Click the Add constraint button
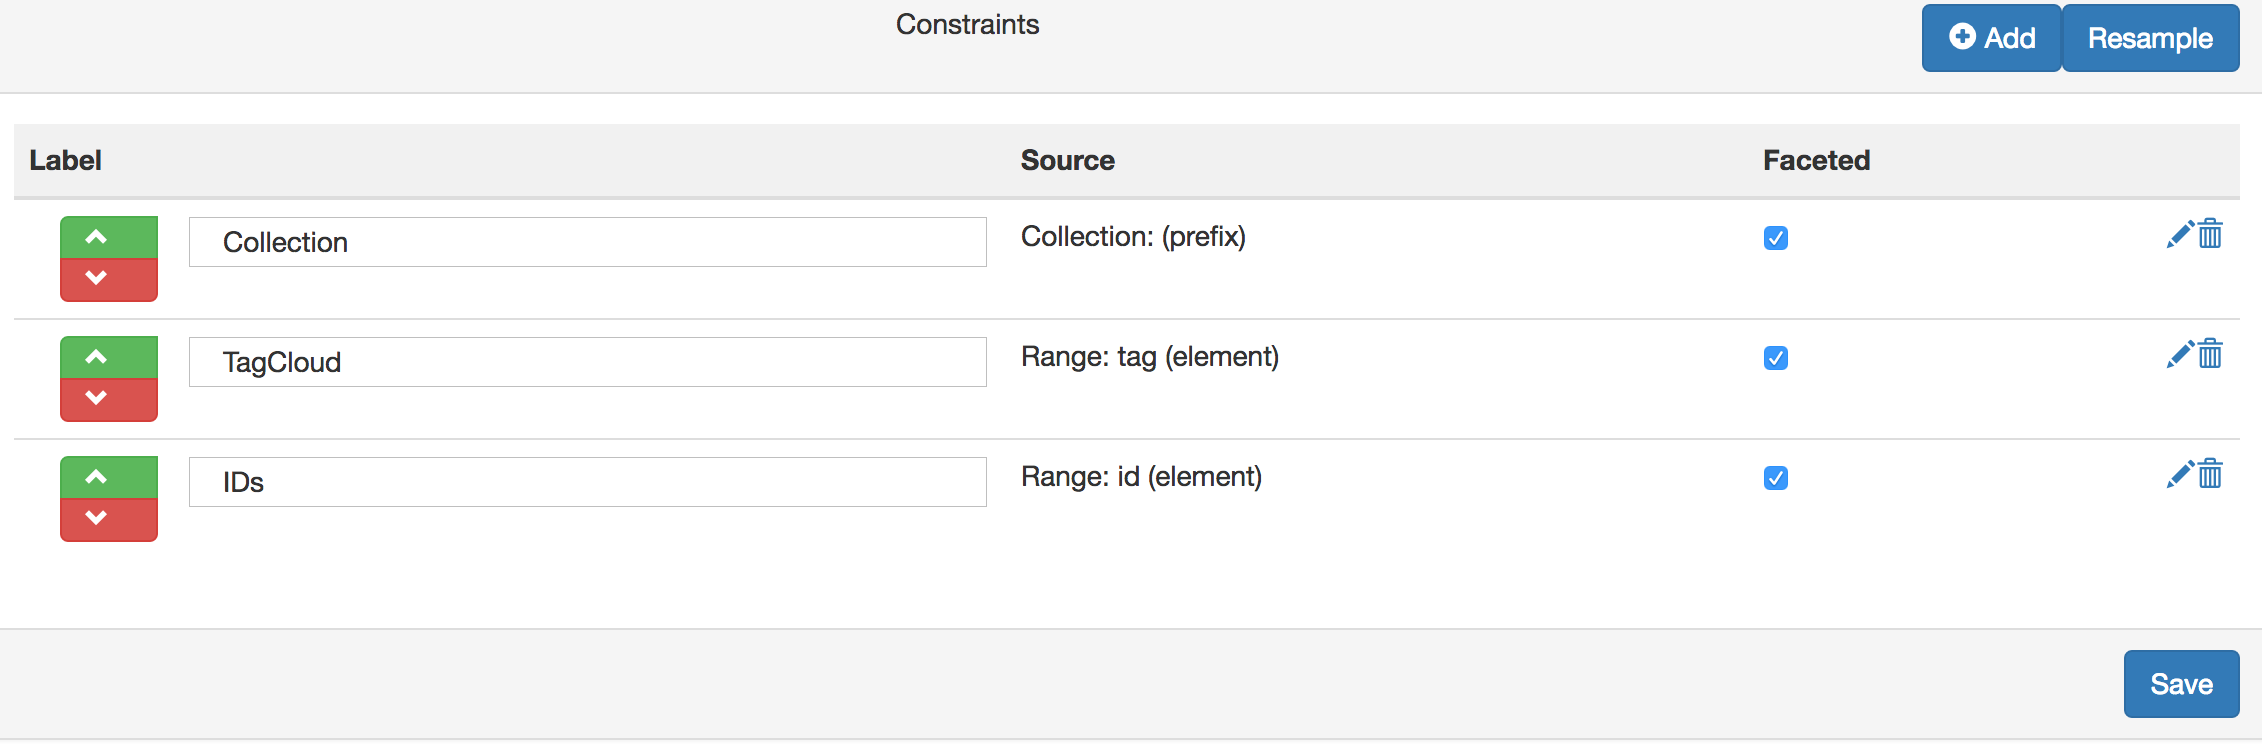The height and width of the screenshot is (746, 2262). point(1991,38)
